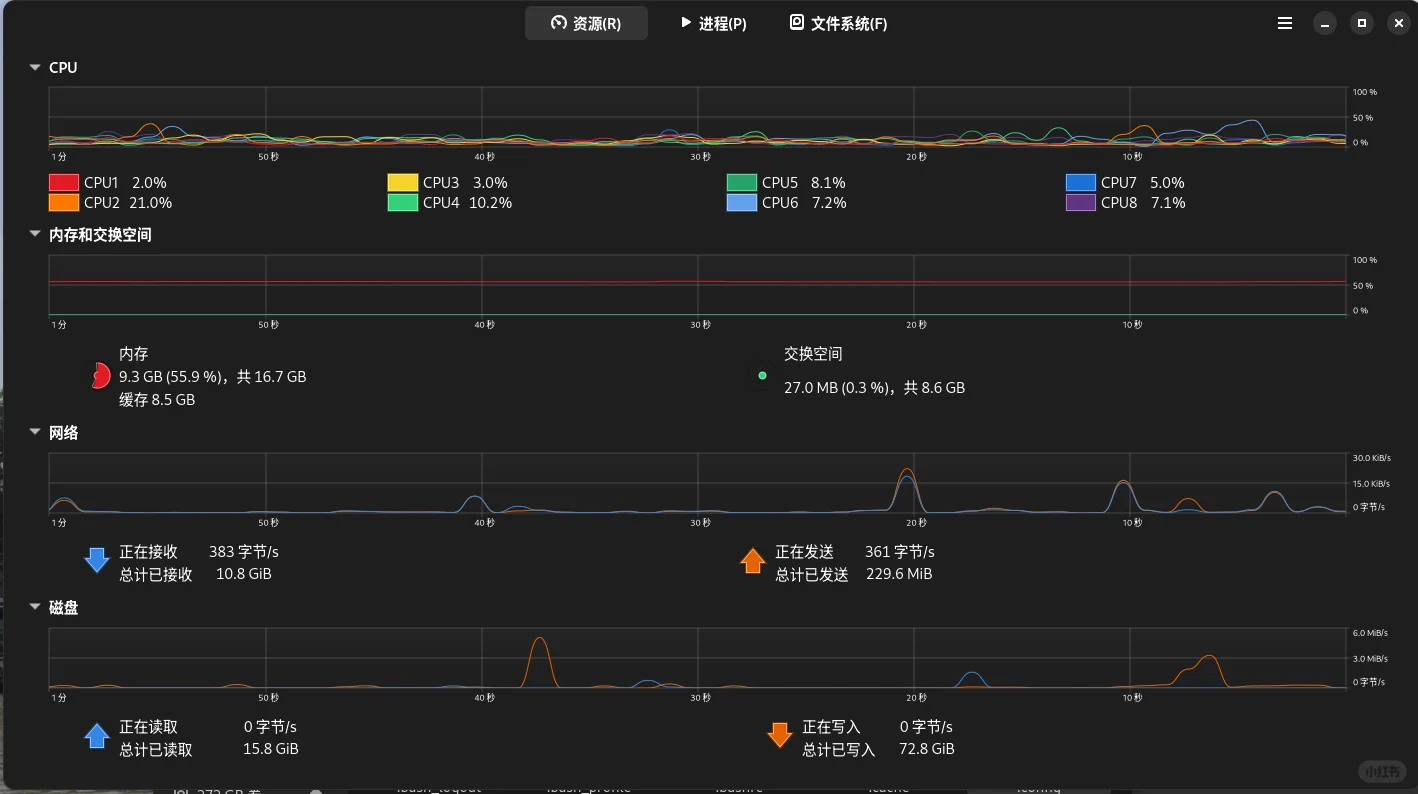Collapse the 内存和交换空间 section

[36, 234]
